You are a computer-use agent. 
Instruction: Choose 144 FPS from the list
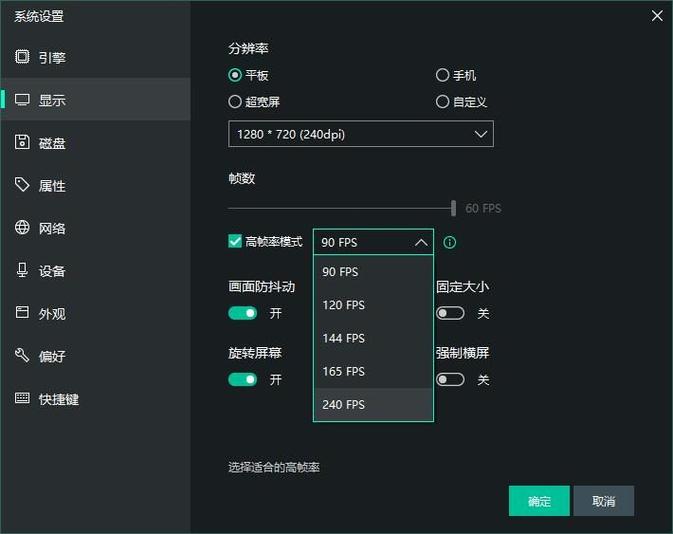coord(373,338)
